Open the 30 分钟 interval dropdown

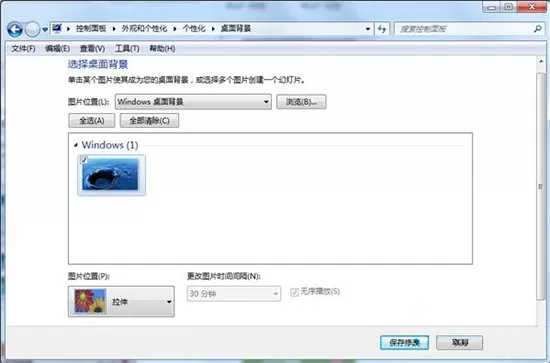[x=234, y=294]
